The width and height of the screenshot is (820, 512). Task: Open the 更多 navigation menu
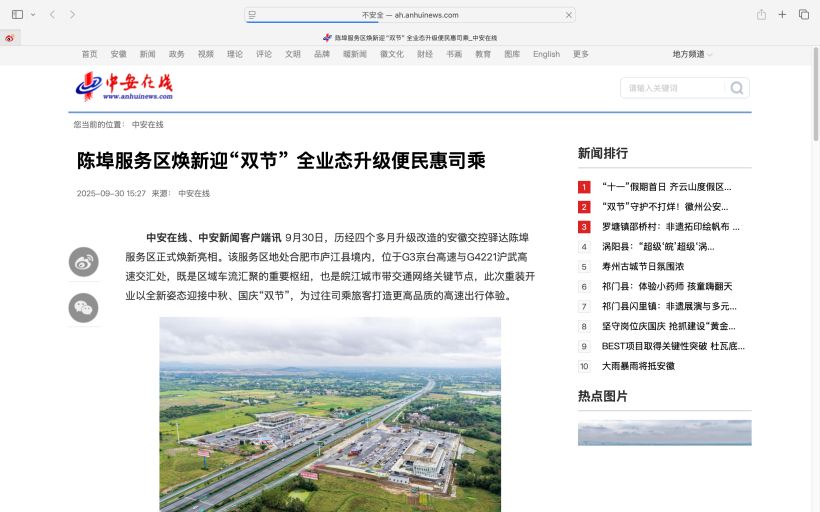581,54
